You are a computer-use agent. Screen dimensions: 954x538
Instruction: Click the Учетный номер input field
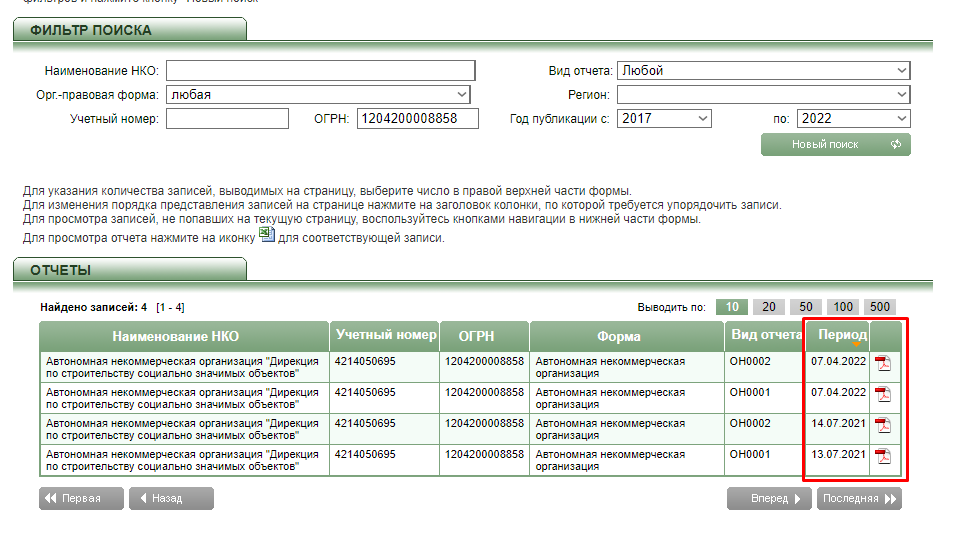pos(228,119)
